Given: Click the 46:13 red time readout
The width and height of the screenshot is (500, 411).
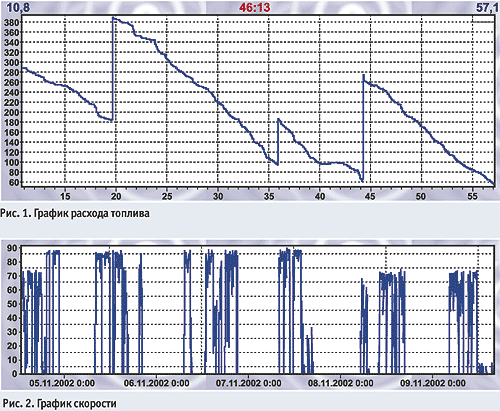Looking at the screenshot, I should click(254, 7).
